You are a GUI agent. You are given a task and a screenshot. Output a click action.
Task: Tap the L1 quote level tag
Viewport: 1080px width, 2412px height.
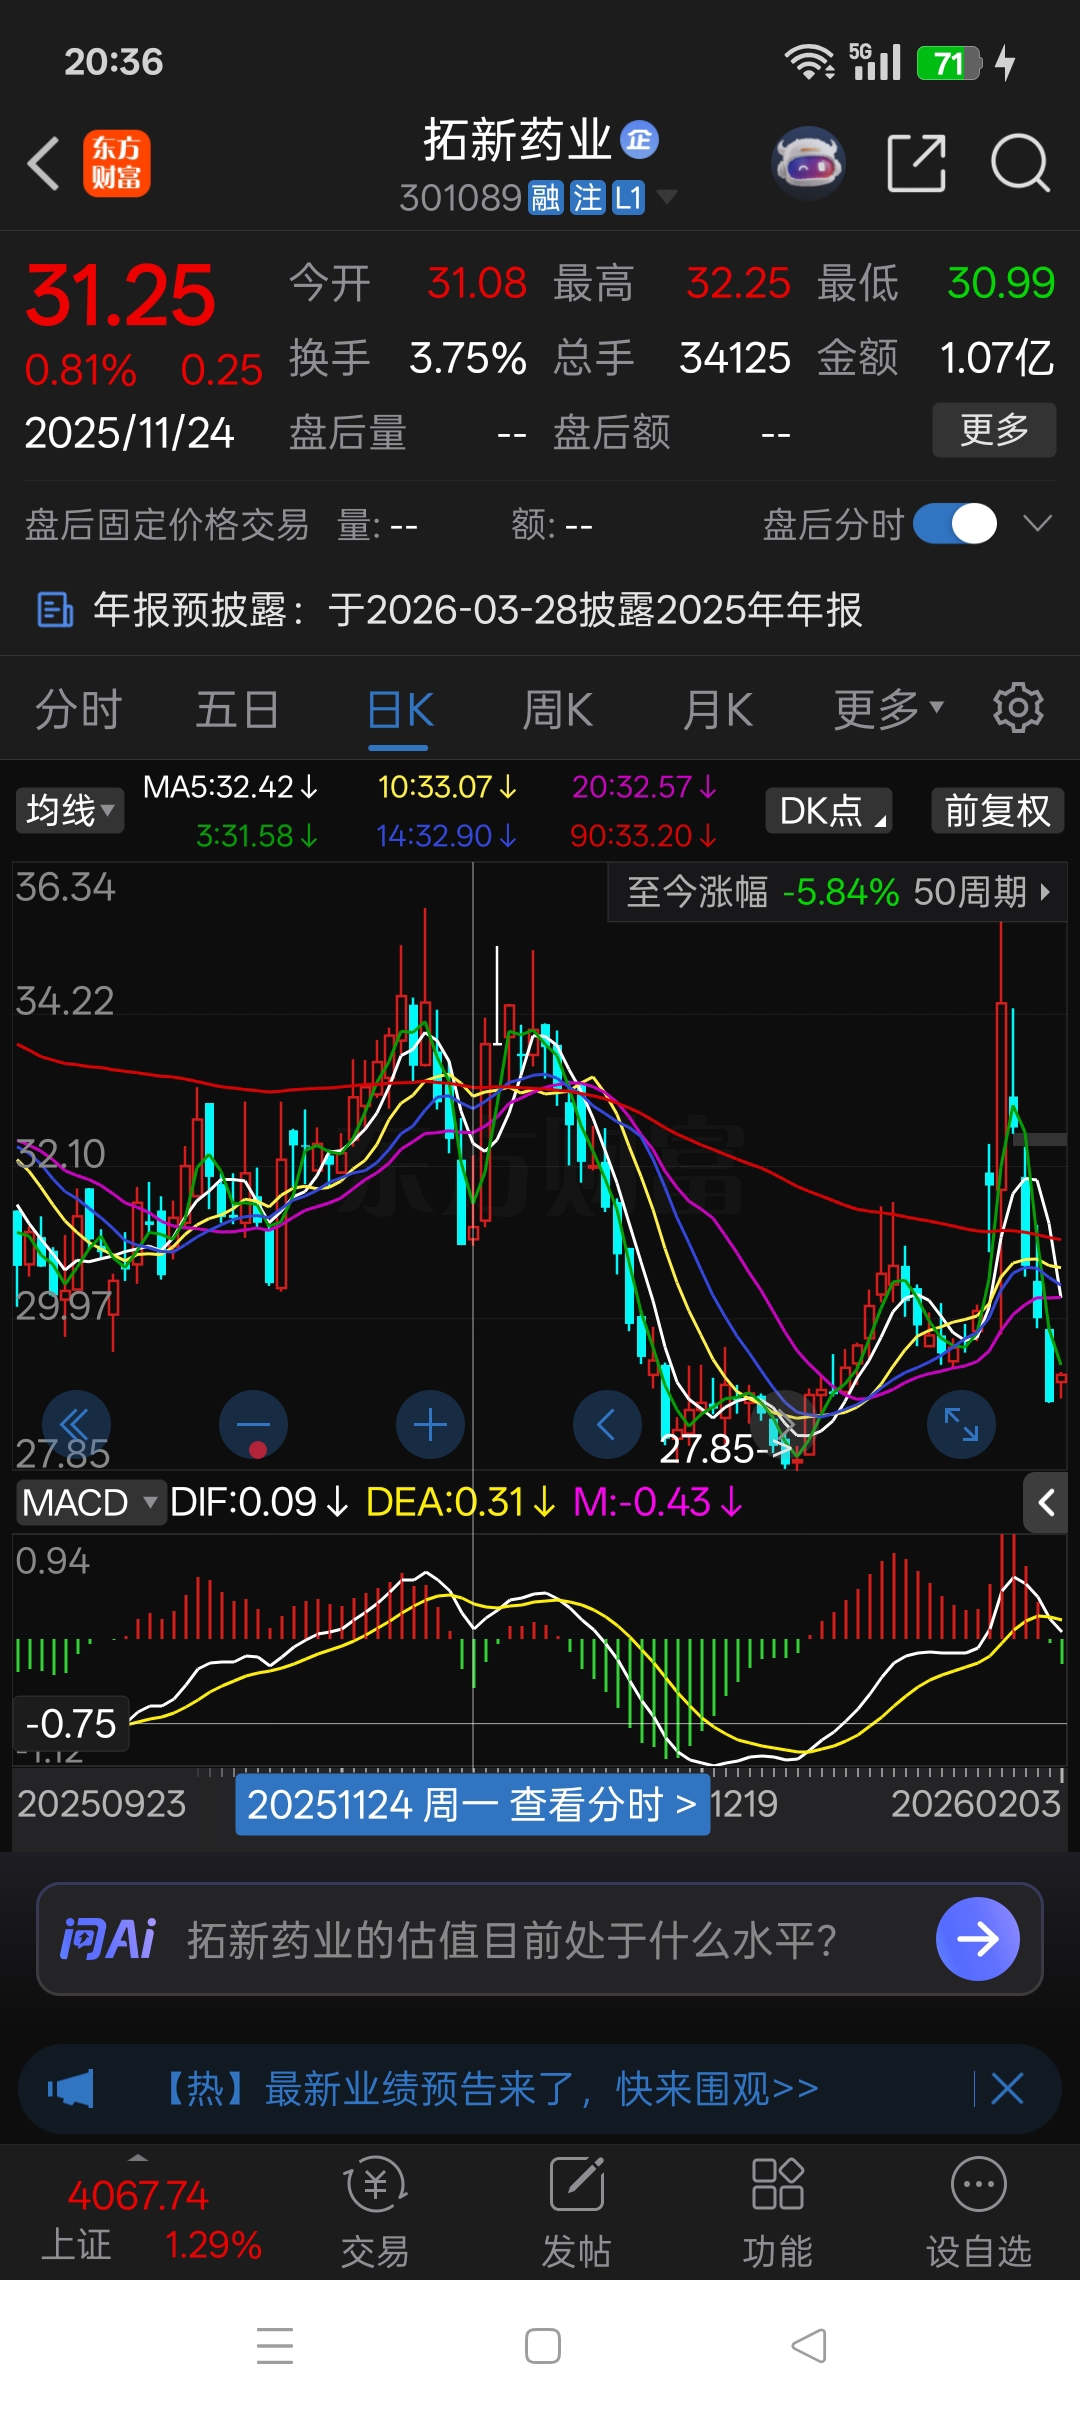click(x=628, y=198)
